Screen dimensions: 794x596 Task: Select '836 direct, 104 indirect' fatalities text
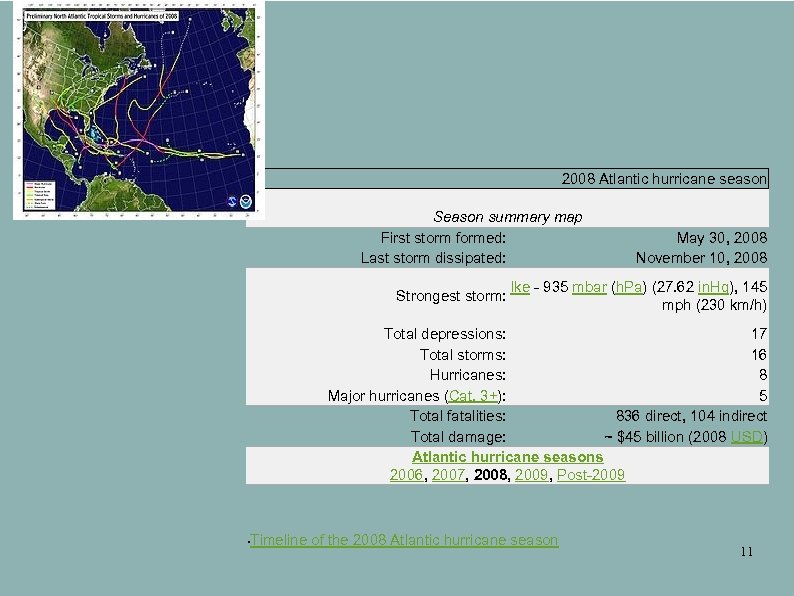691,416
